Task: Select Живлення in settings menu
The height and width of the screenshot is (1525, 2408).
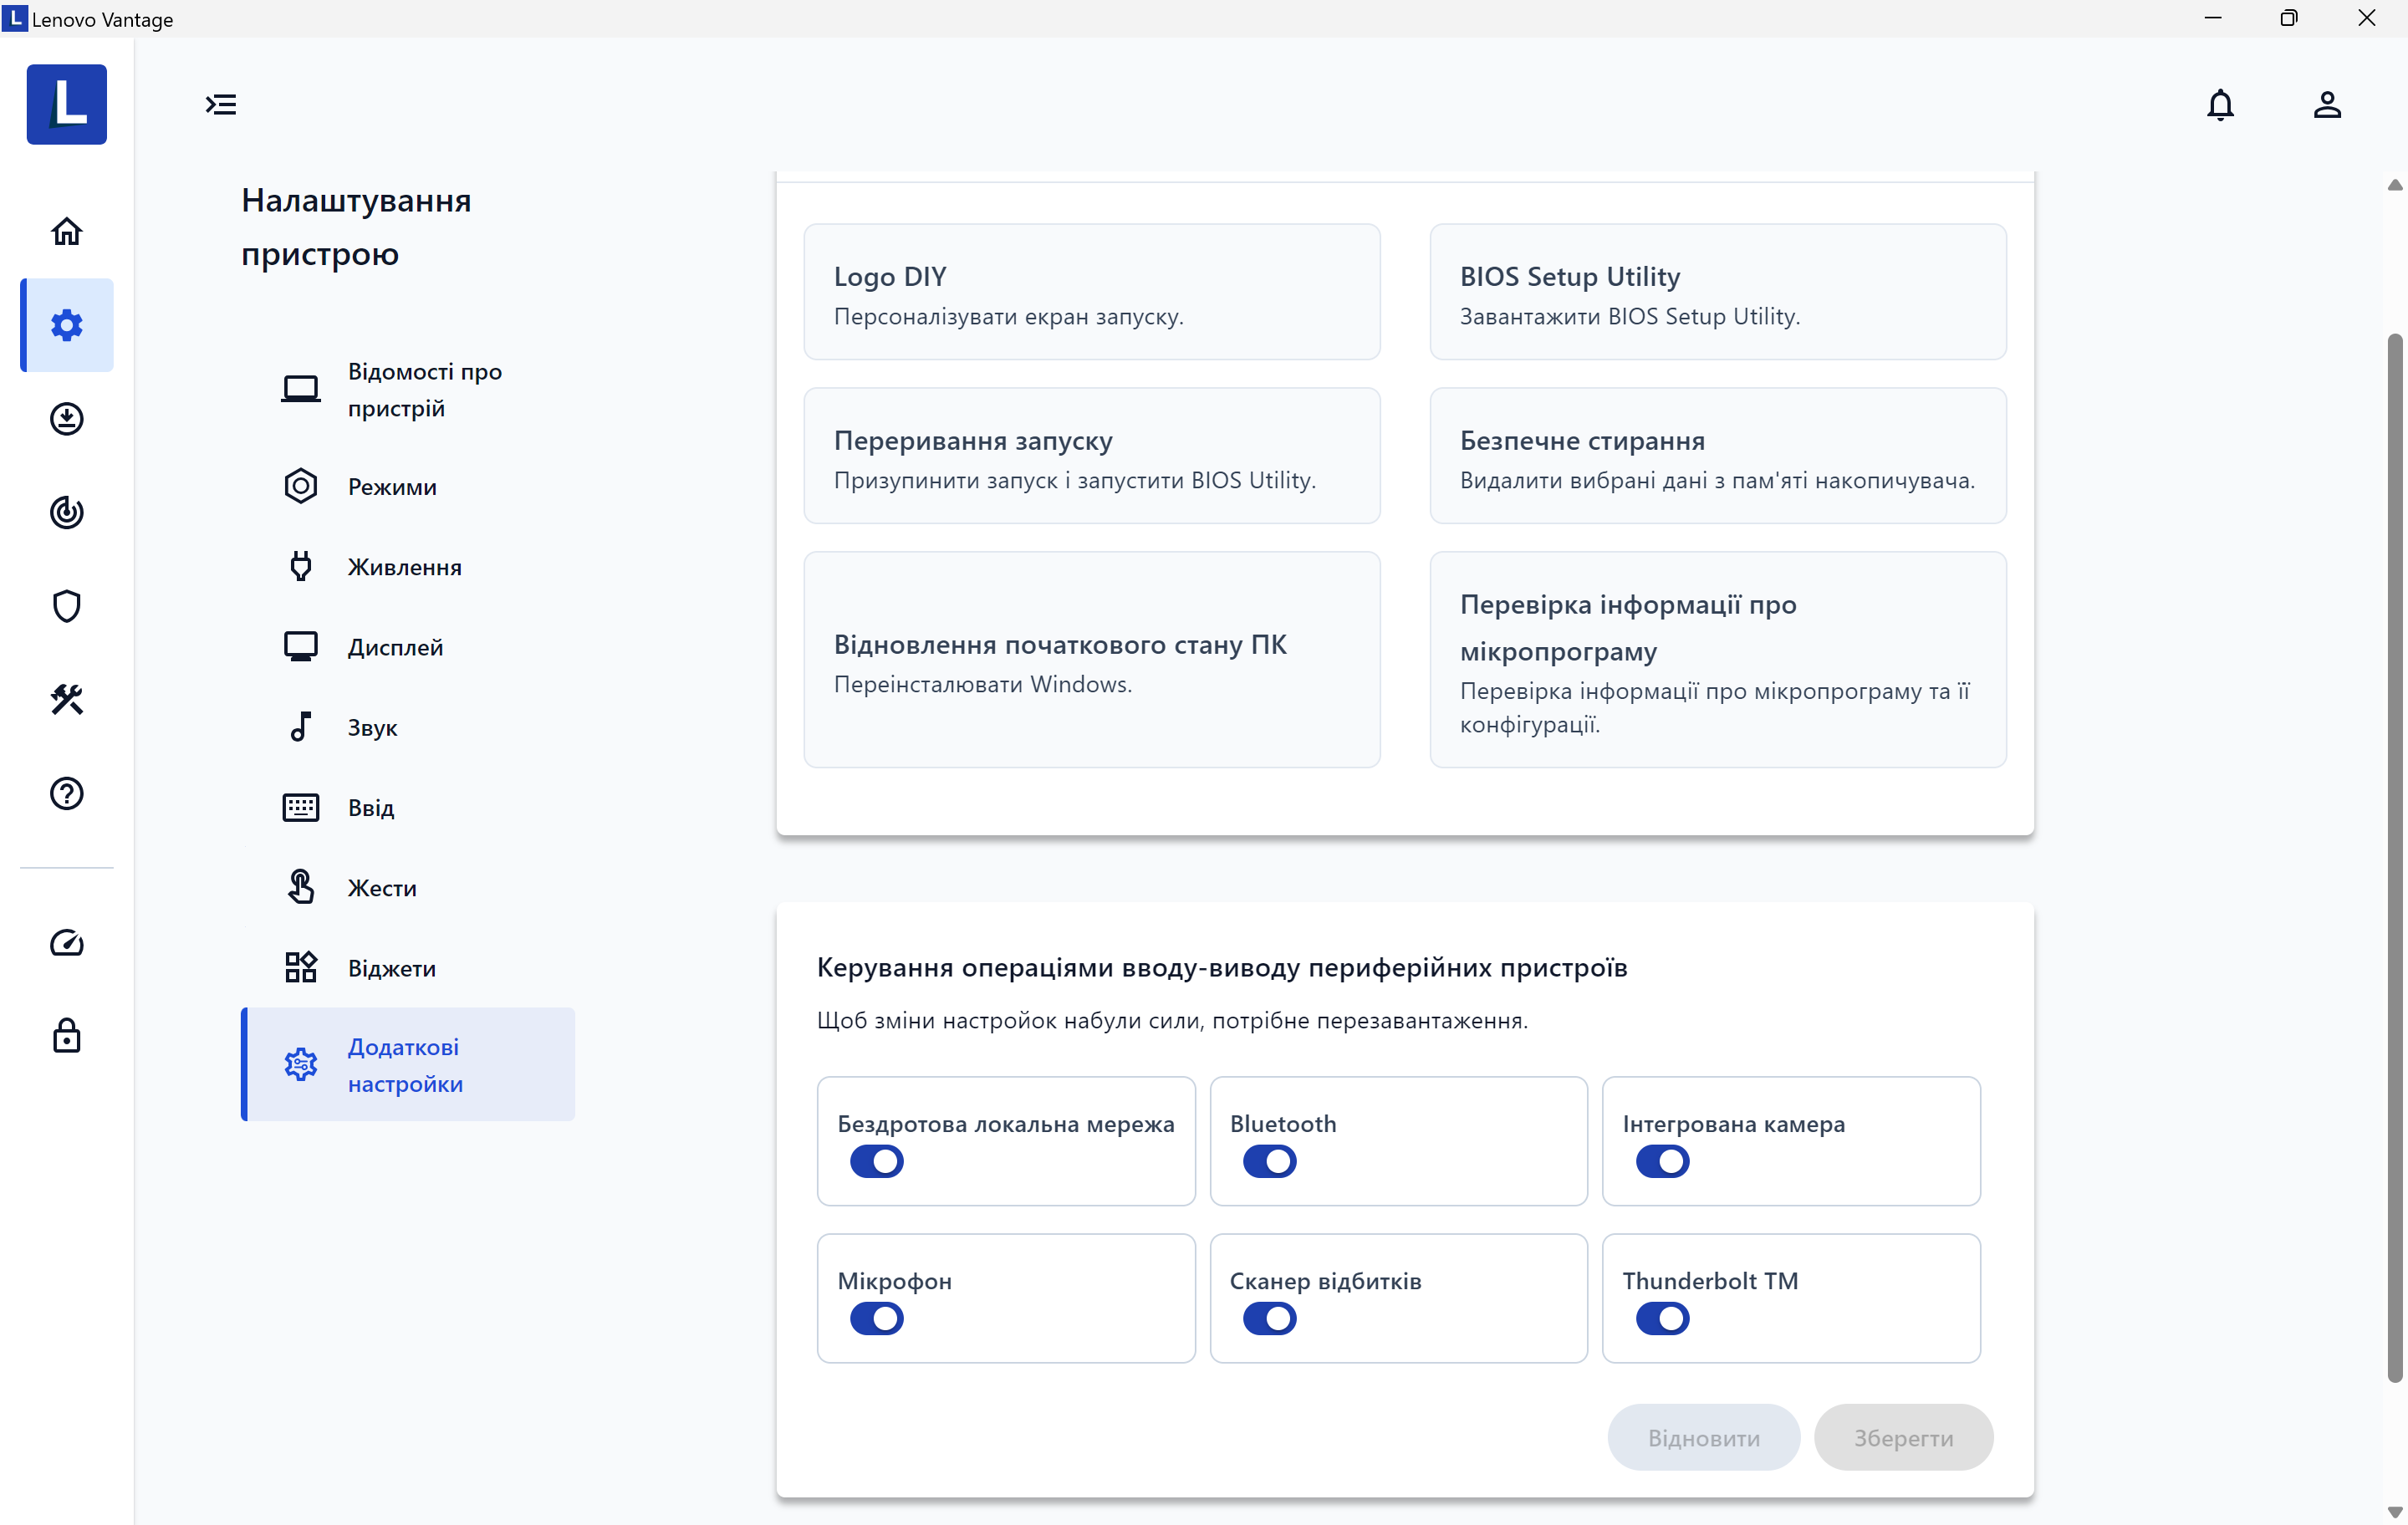Action: click(x=404, y=567)
